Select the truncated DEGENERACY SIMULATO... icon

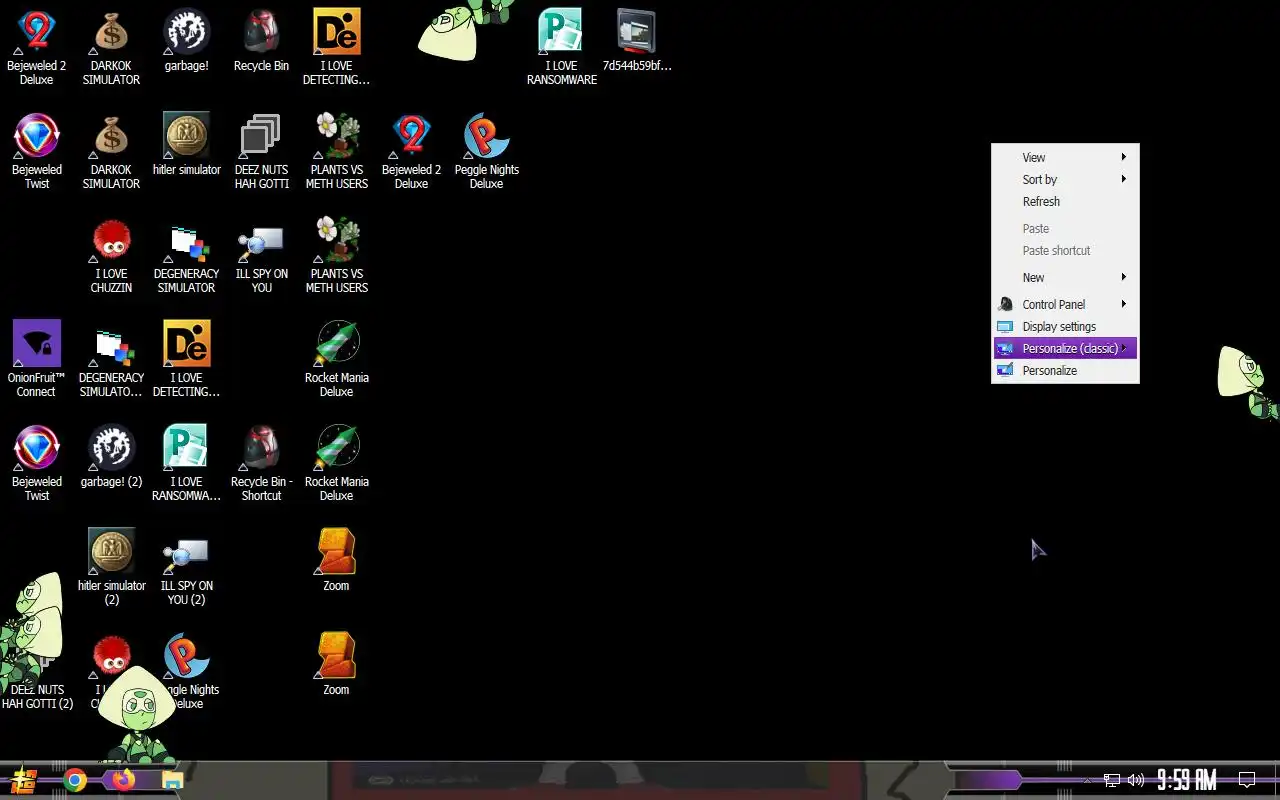pyautogui.click(x=111, y=358)
